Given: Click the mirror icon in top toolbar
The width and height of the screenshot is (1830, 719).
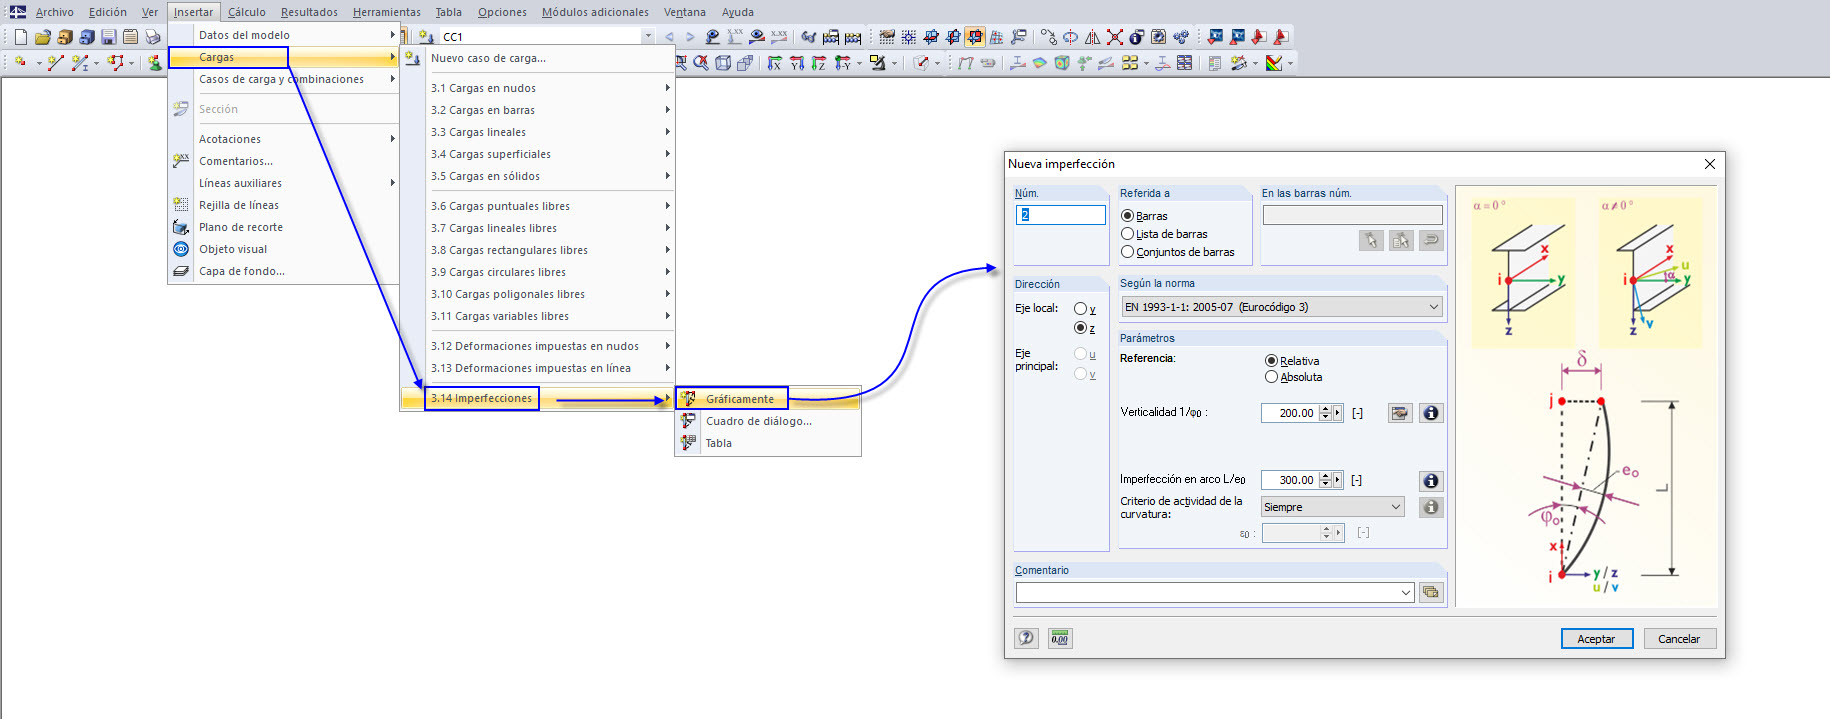Looking at the screenshot, I should point(1093,37).
